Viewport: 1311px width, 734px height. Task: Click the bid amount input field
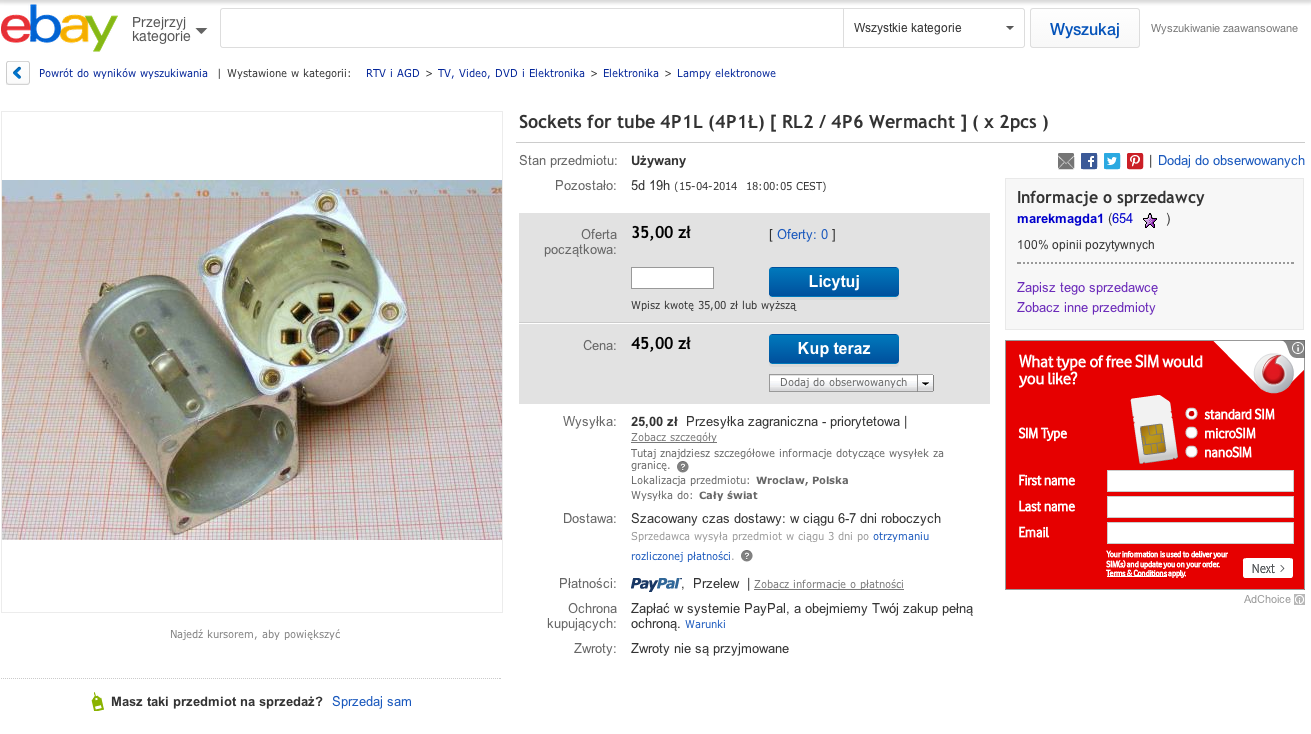coord(673,278)
